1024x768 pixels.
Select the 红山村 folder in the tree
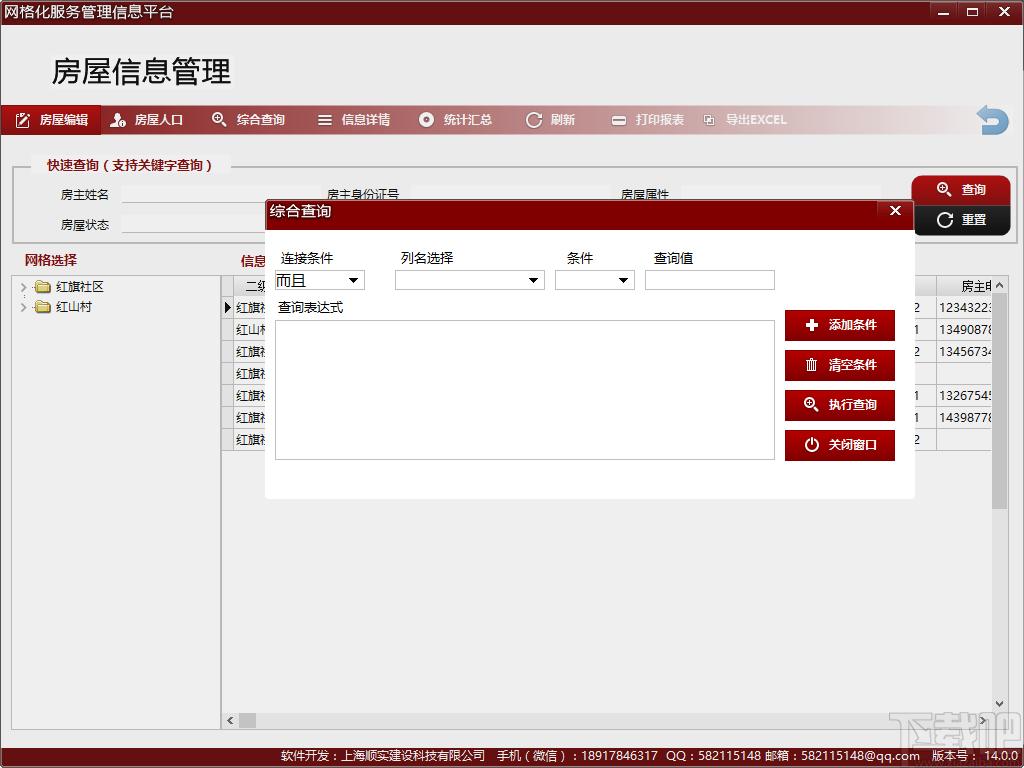coord(63,307)
